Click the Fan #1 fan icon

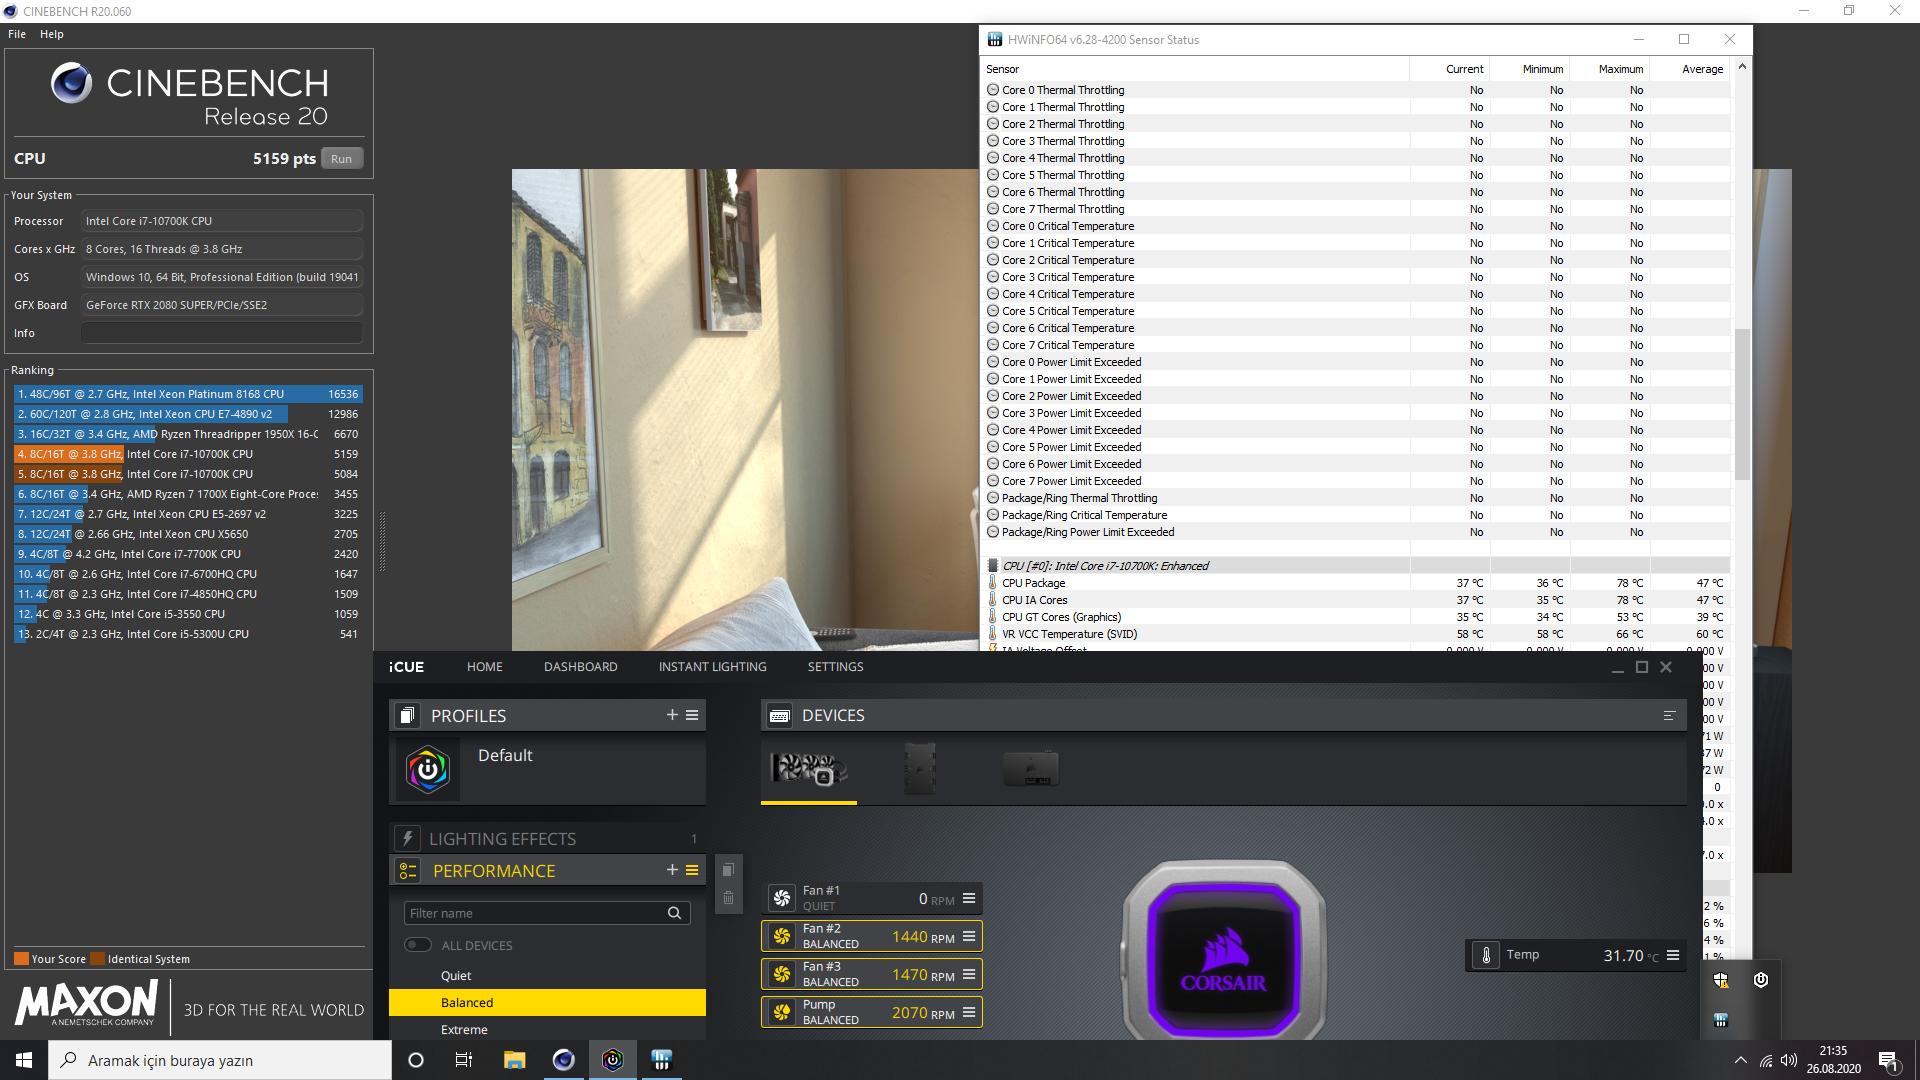click(x=782, y=898)
